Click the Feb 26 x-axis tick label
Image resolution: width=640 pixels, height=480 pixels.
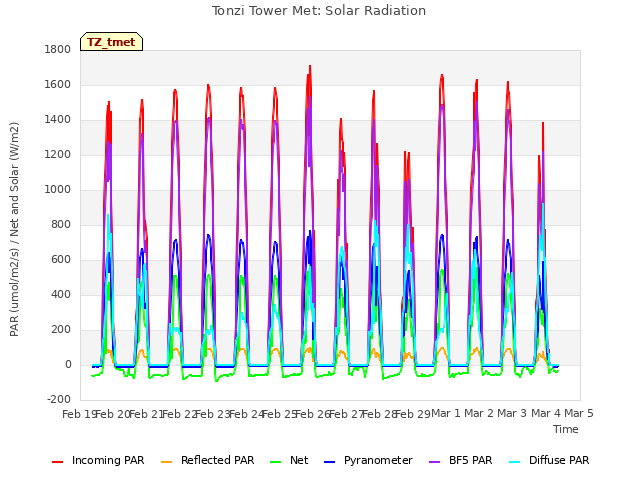point(313,414)
